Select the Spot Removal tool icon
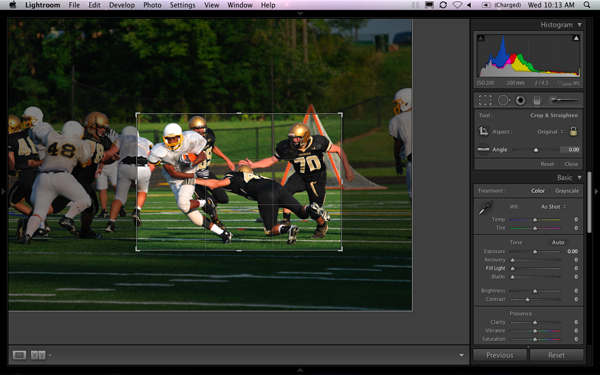 [504, 100]
